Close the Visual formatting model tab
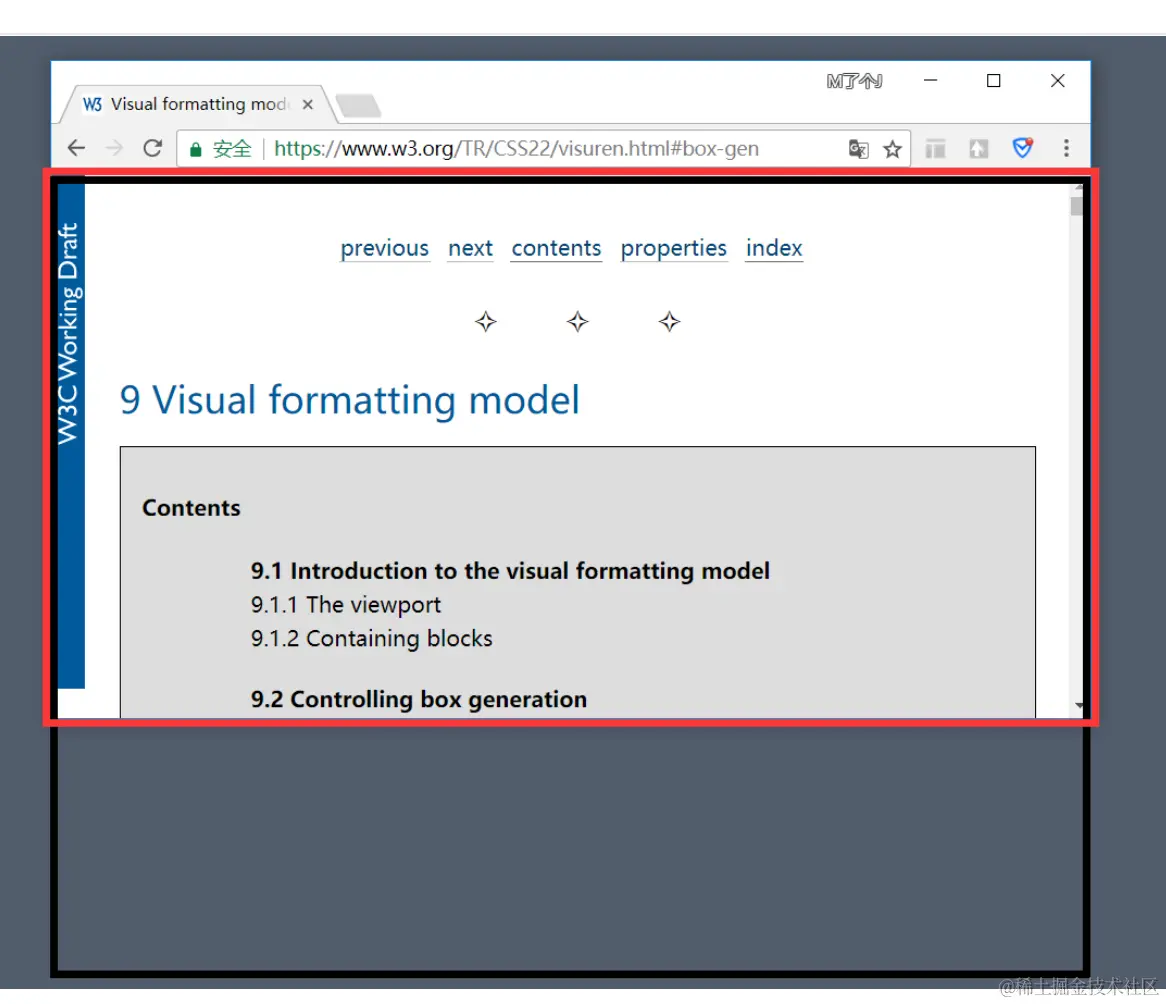Screen dimensions: 1166x1004 [307, 105]
